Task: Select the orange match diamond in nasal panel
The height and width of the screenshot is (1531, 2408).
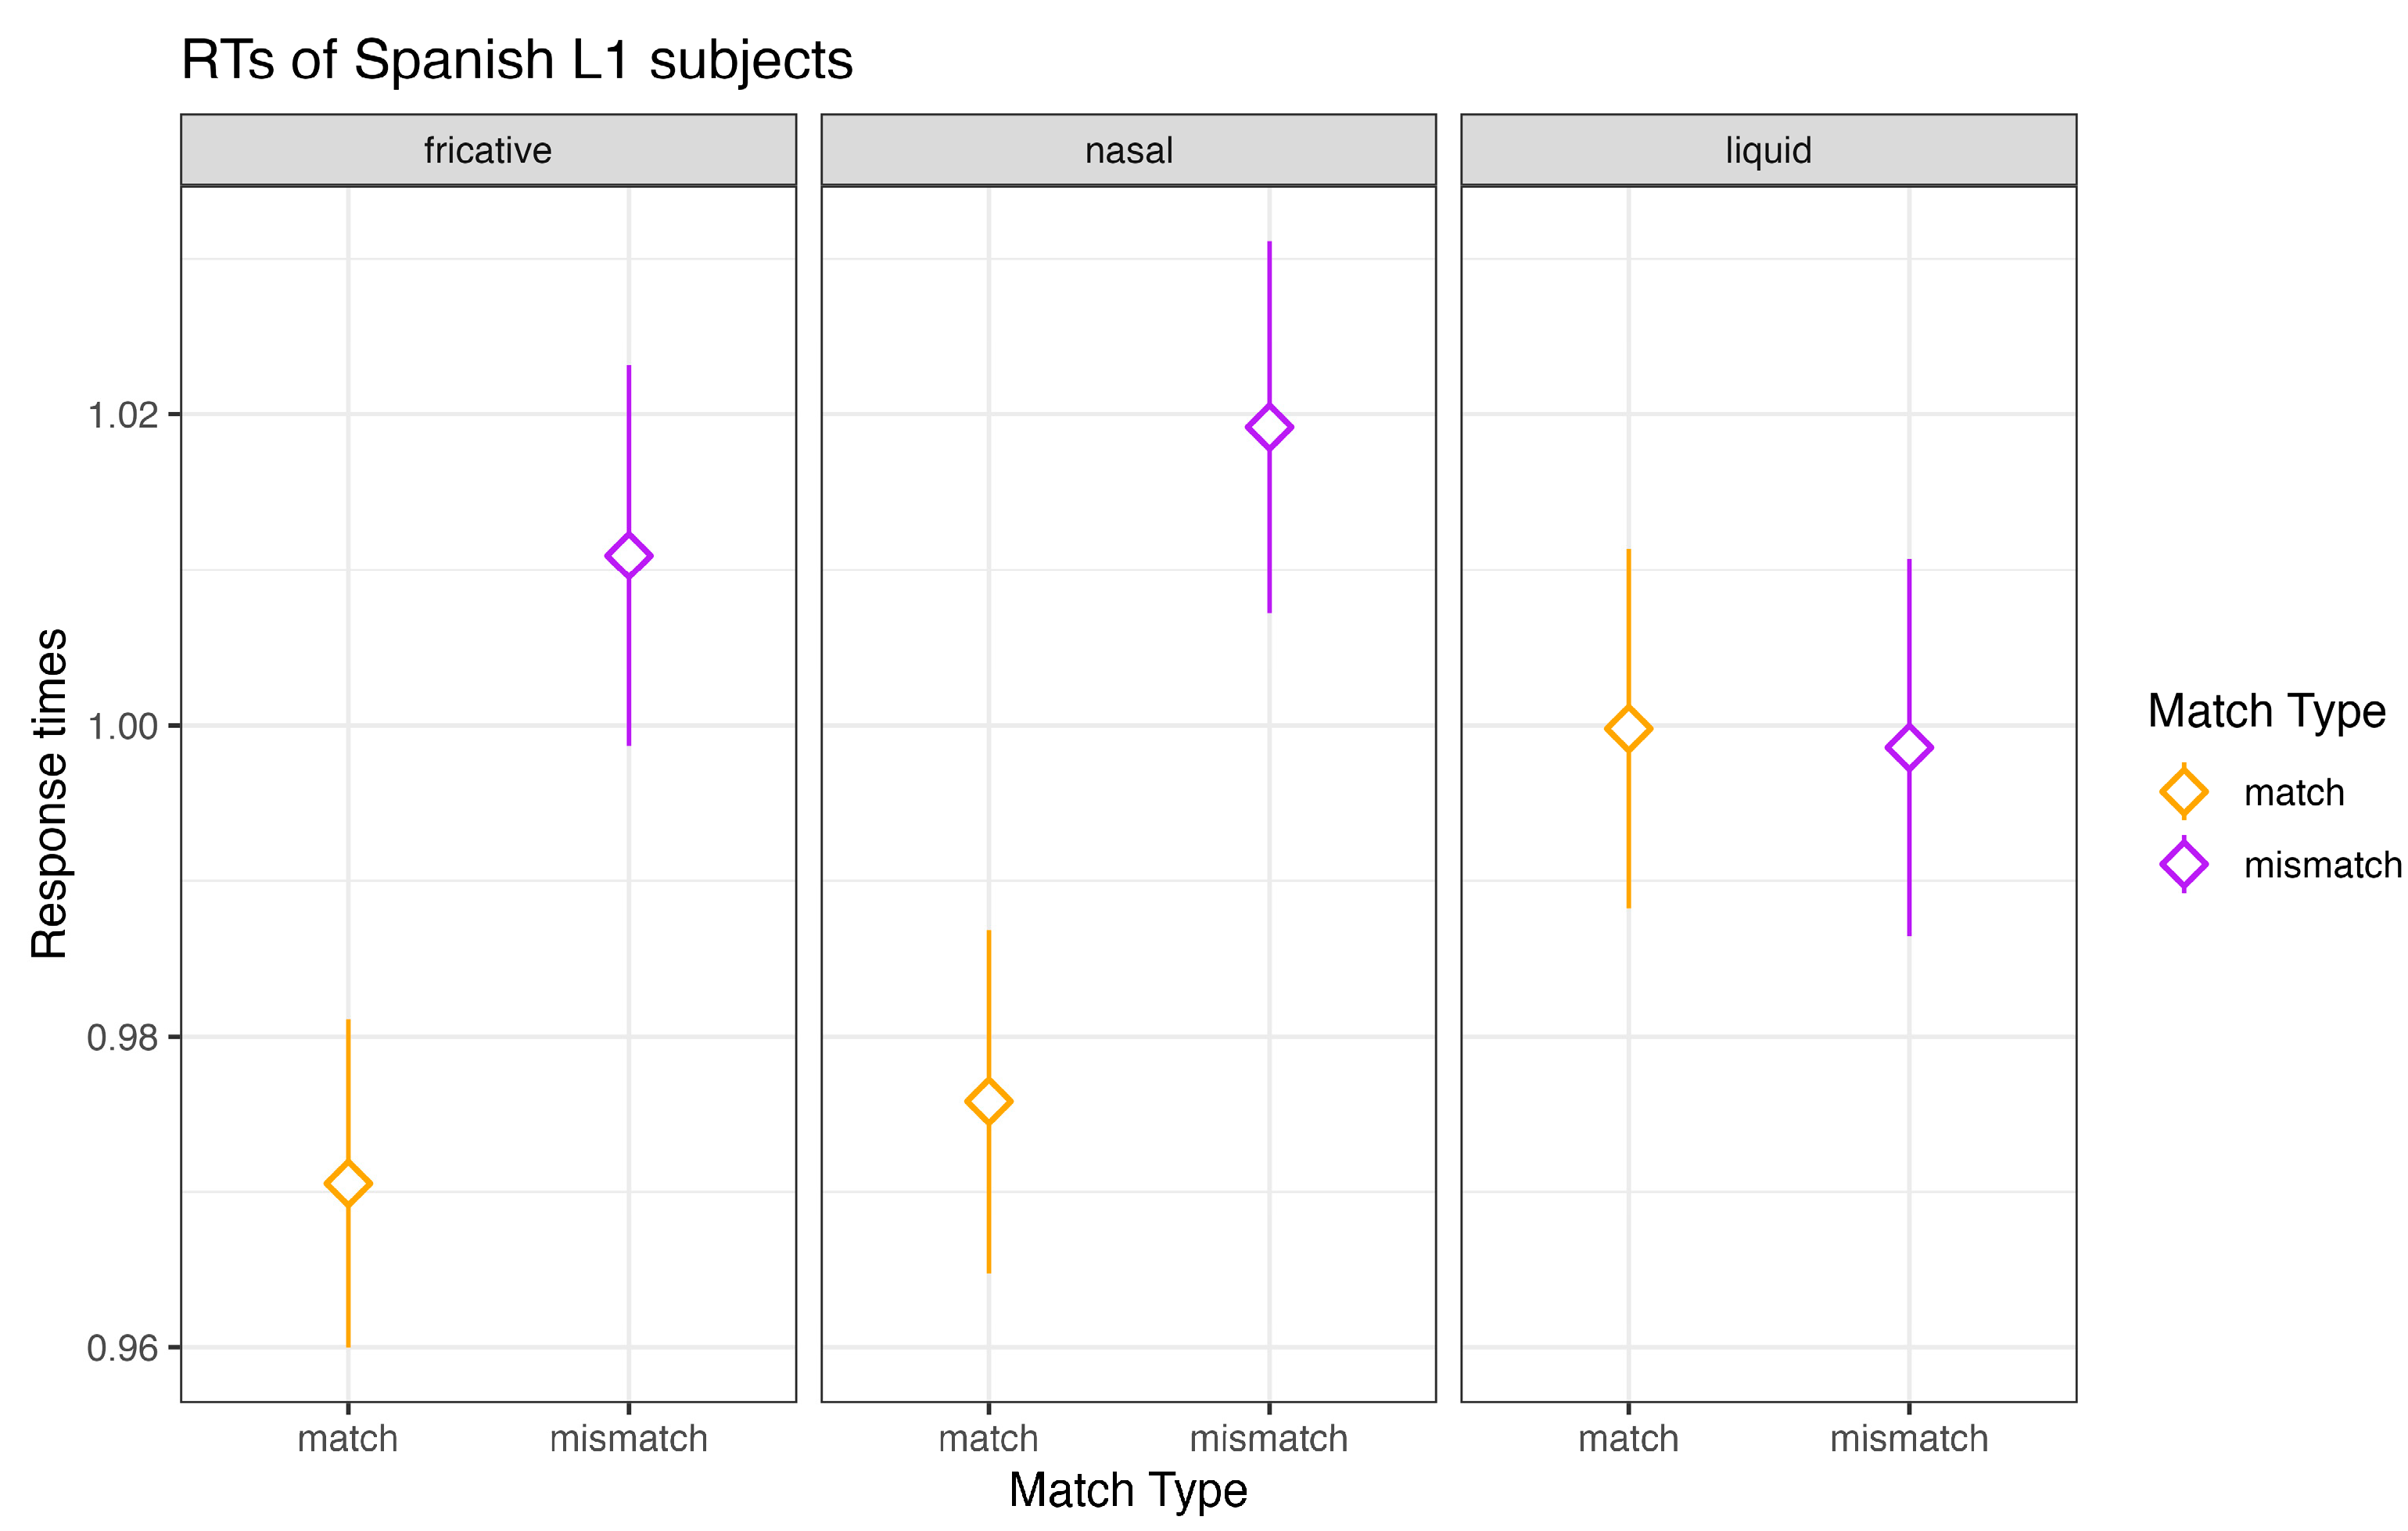Action: [x=989, y=1102]
